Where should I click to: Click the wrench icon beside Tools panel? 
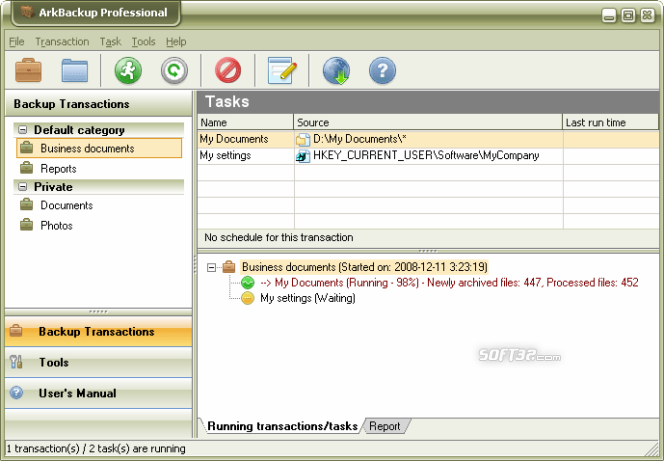16,362
